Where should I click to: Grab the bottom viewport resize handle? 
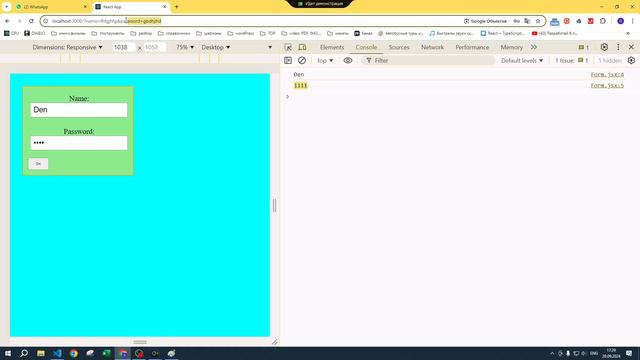(140, 342)
